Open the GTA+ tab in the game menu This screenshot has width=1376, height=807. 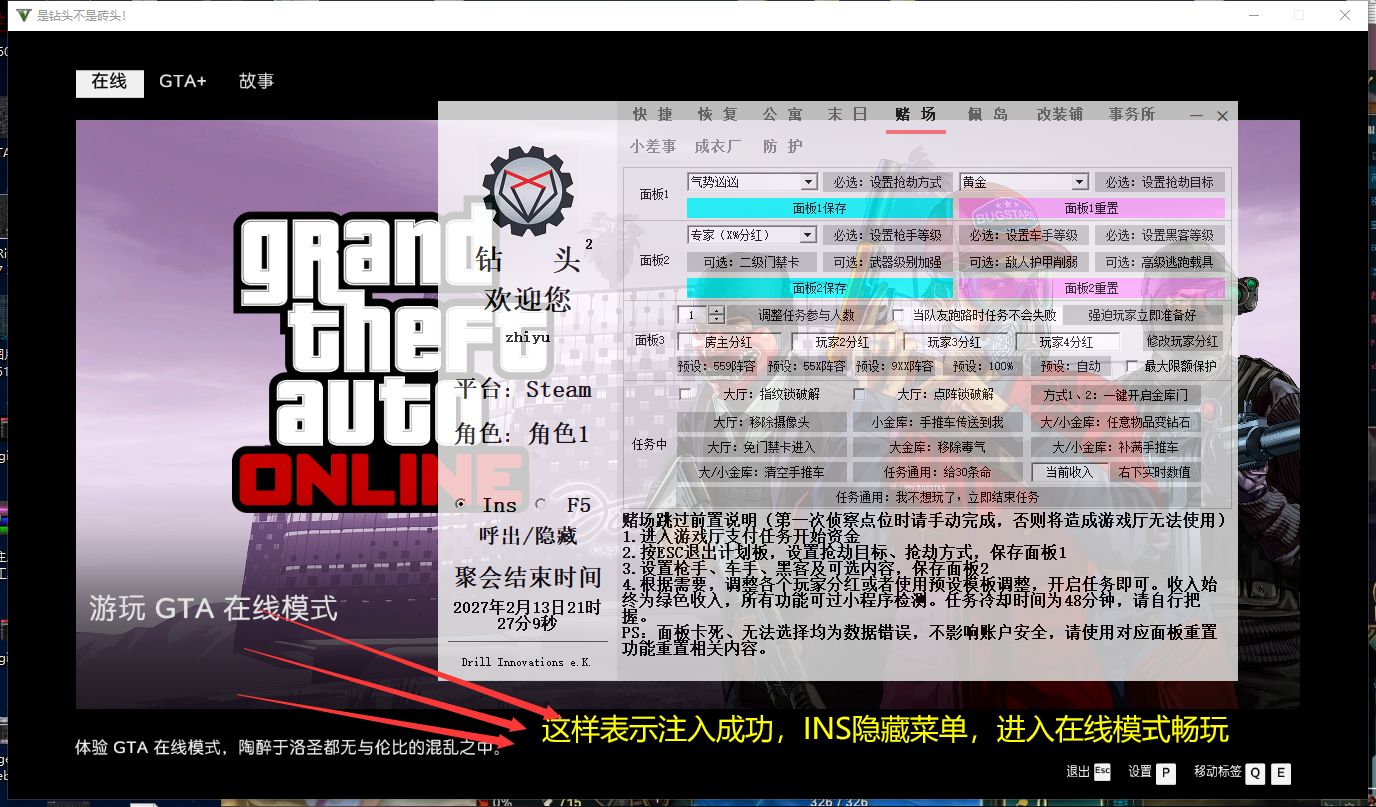point(183,82)
